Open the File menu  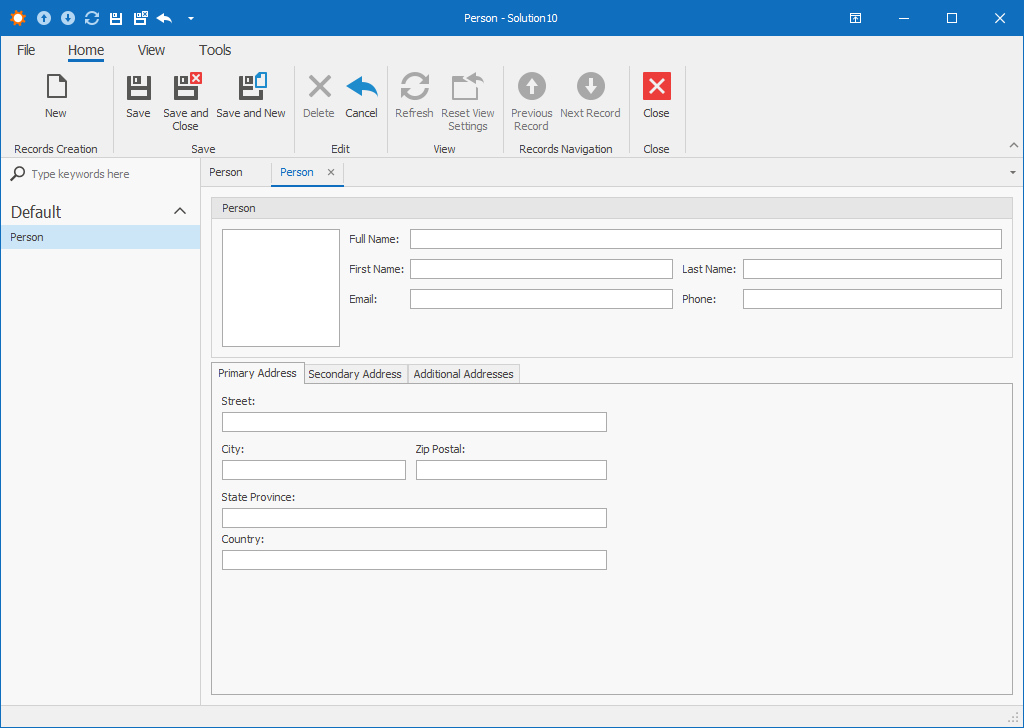click(x=26, y=50)
